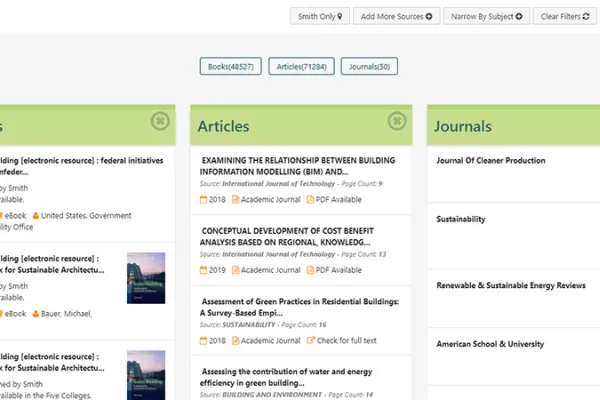Screen dimensions: 600x400
Task: Click PDF Available icon for 2019 article
Action: pyautogui.click(x=310, y=270)
